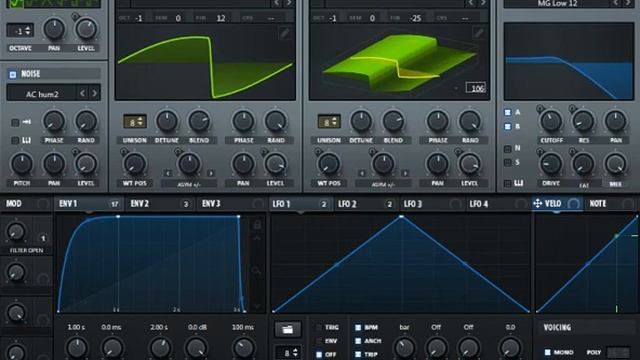Switch to the LFO 3 tab
Viewport: 640px width, 360px height.
(432, 203)
